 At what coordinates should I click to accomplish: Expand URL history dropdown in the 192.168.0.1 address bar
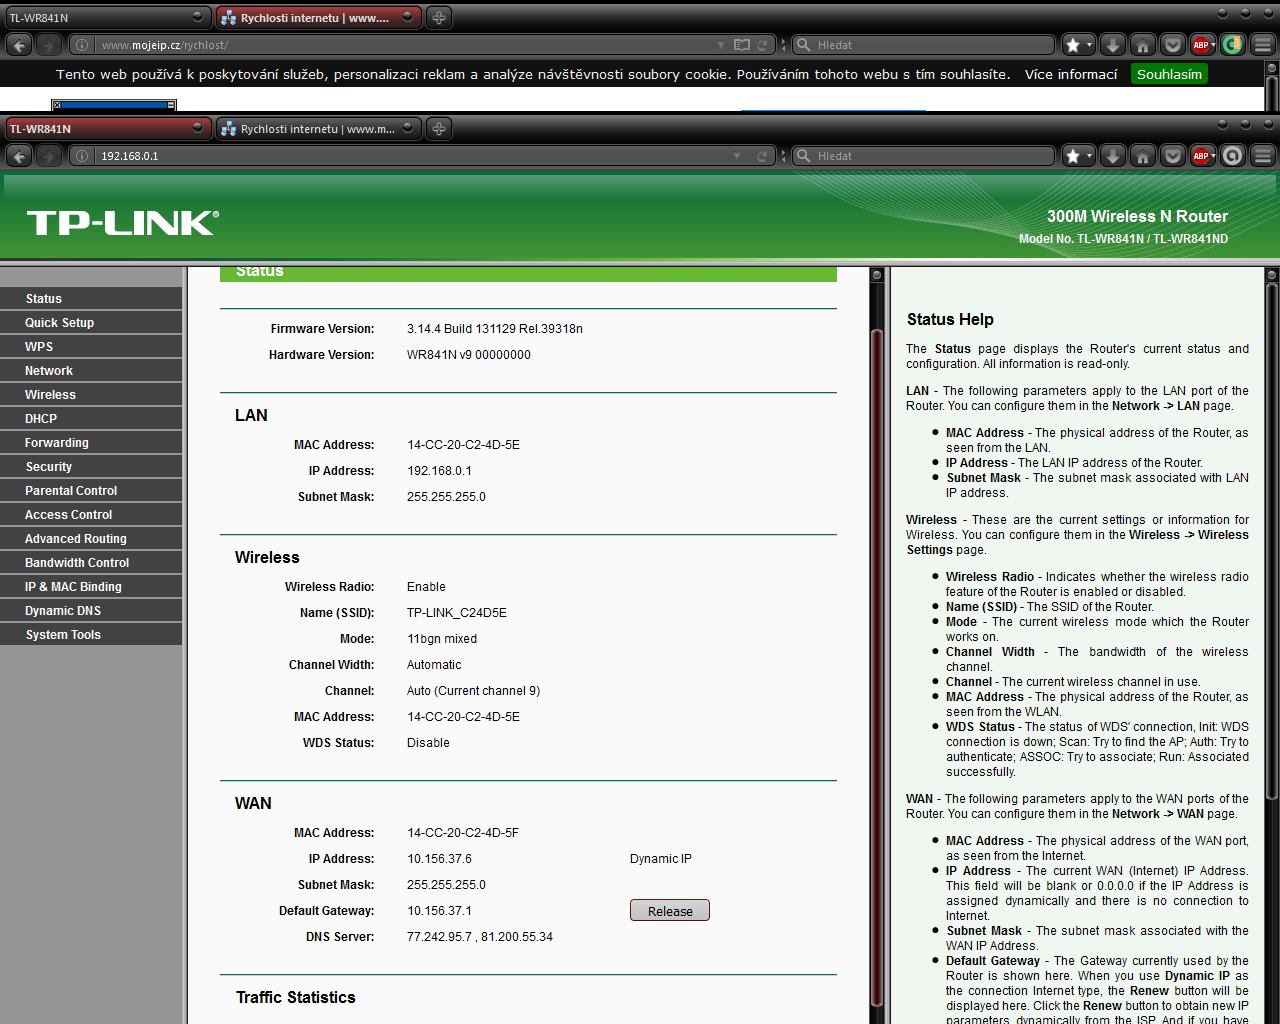coord(737,156)
